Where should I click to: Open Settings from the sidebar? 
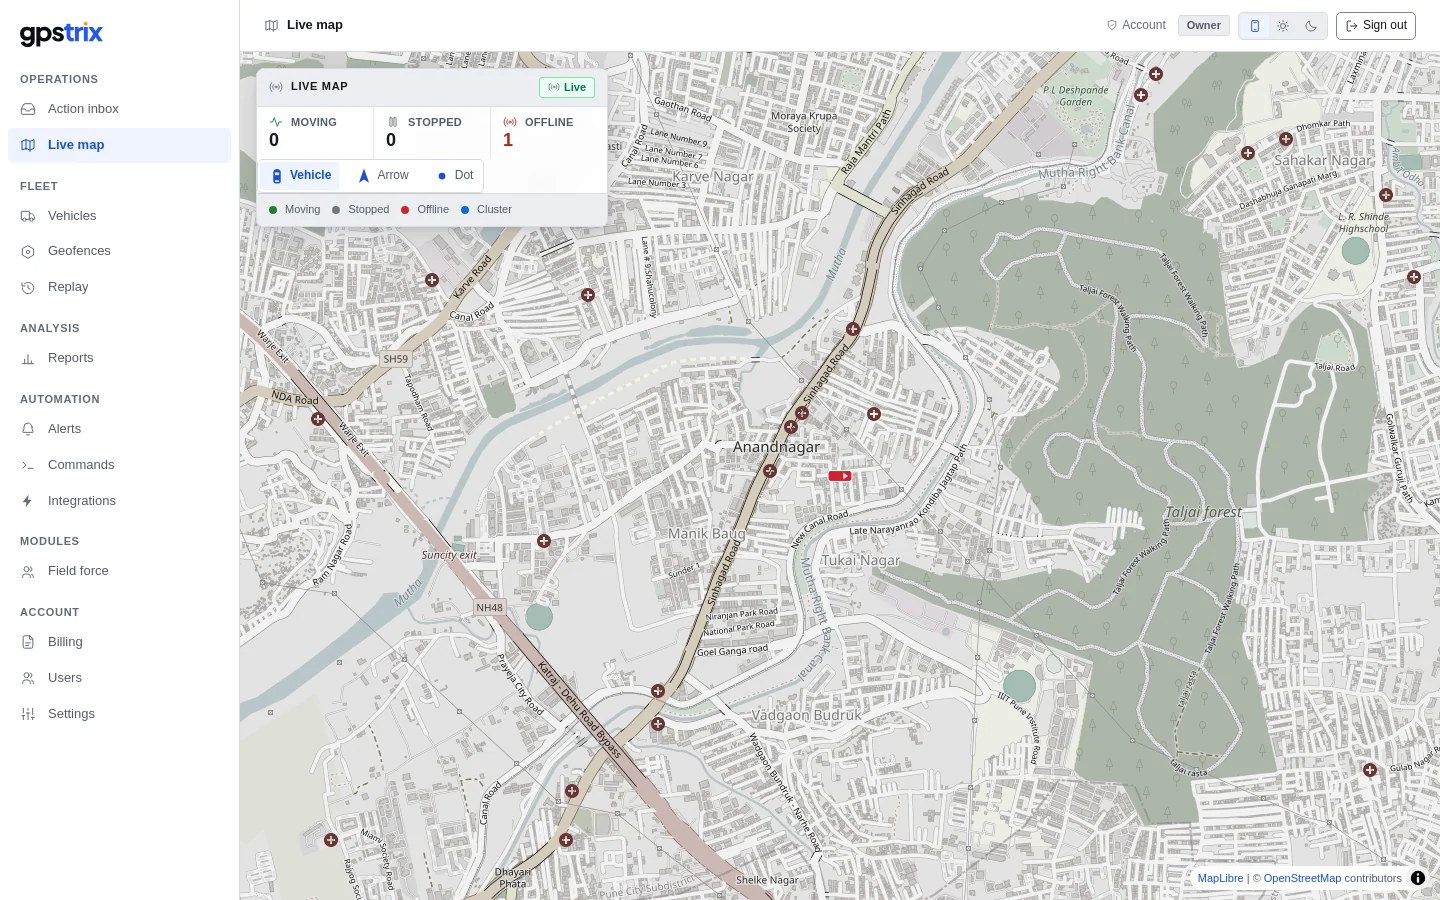[119, 714]
